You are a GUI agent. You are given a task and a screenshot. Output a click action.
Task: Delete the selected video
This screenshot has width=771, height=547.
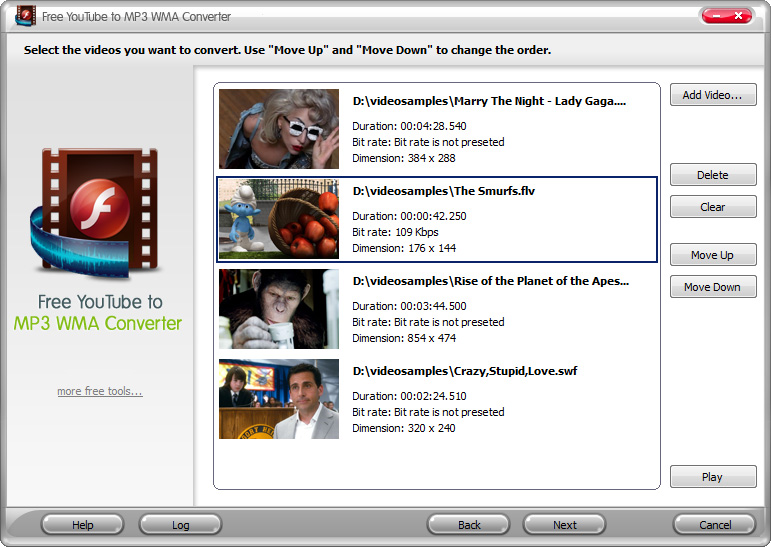coord(712,175)
